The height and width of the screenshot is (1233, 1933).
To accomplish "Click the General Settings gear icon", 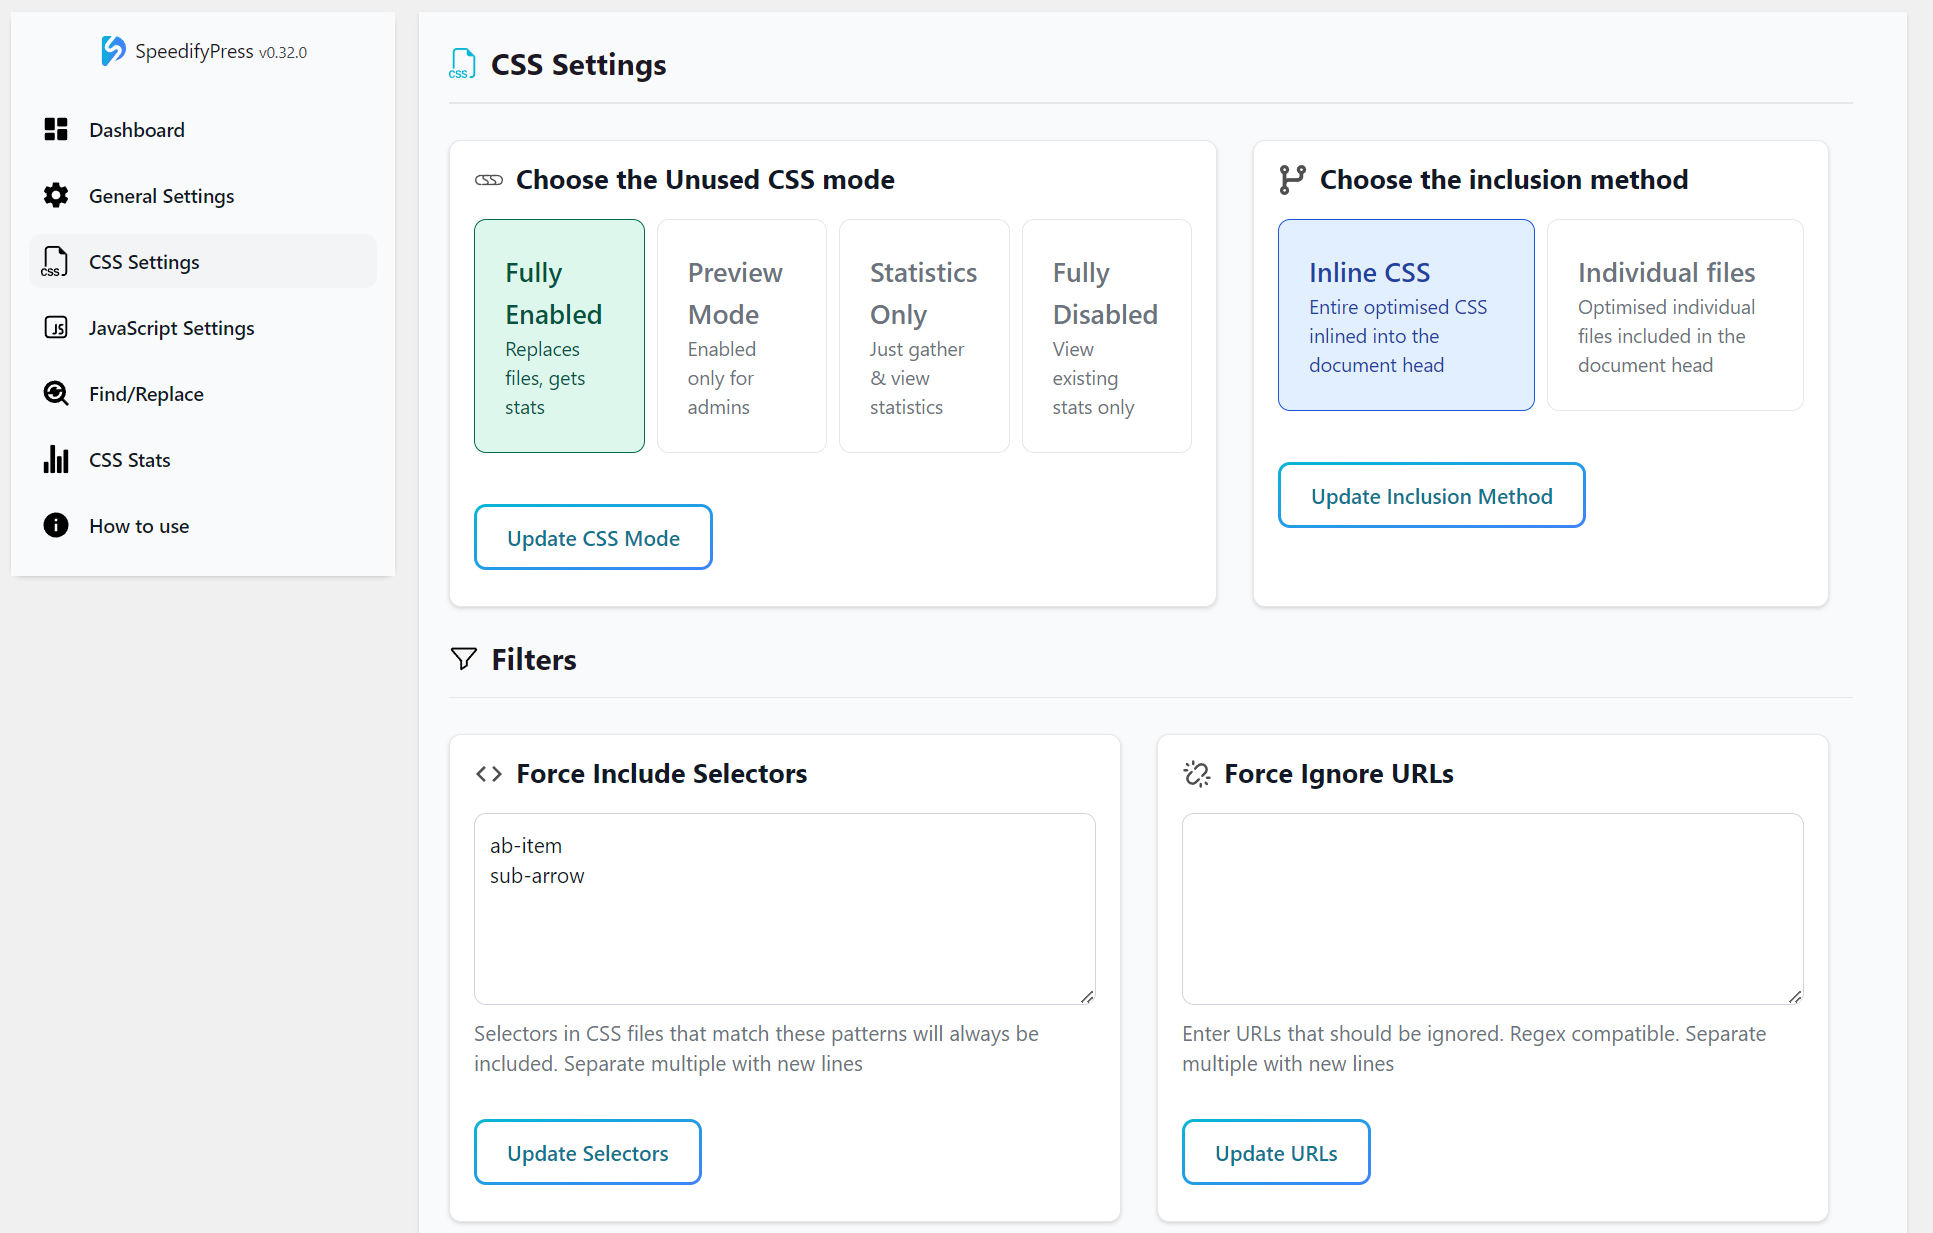I will tap(56, 195).
